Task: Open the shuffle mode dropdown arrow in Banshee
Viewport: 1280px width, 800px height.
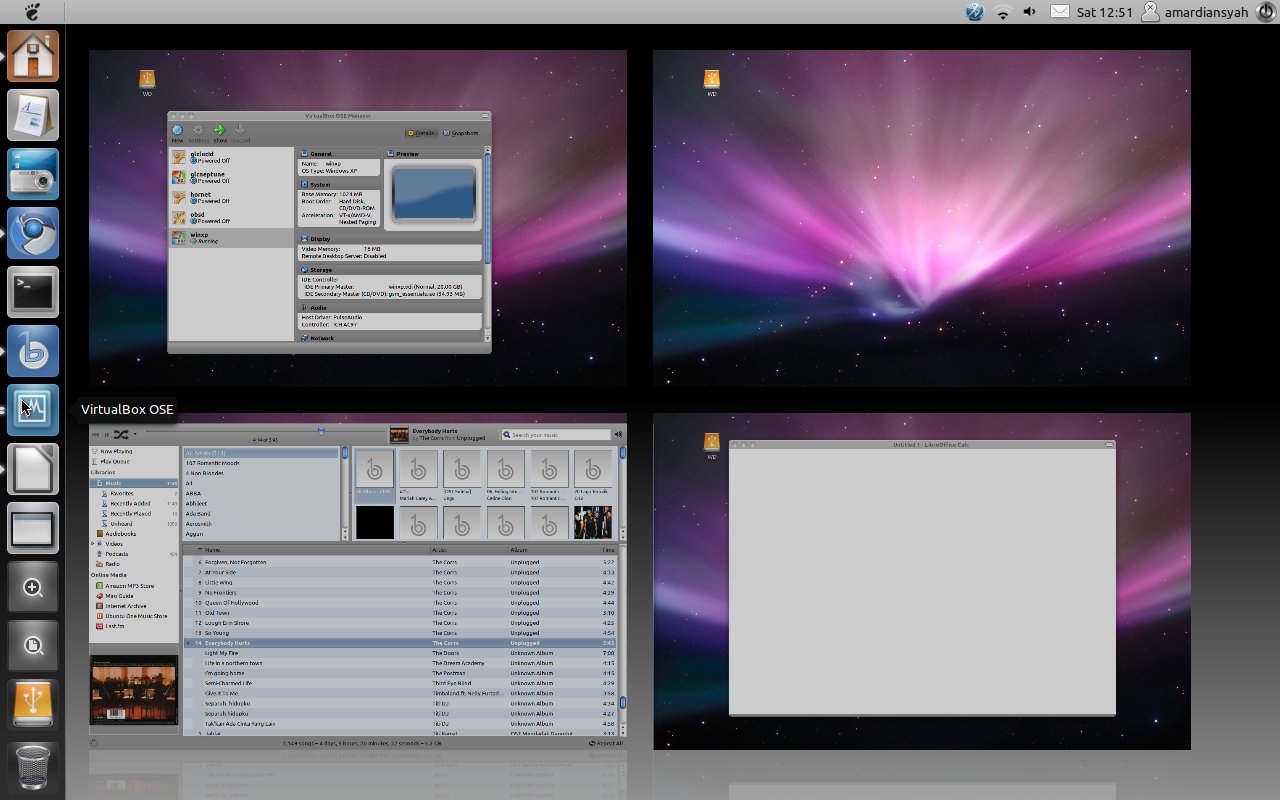Action: (x=135, y=434)
